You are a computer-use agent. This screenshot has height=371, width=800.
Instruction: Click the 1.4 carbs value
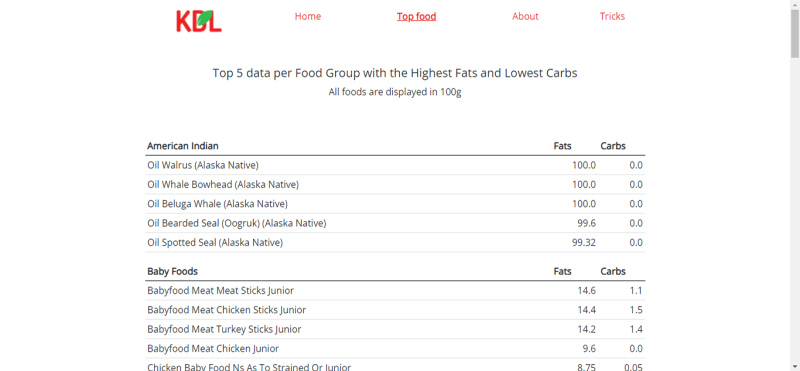pos(636,330)
